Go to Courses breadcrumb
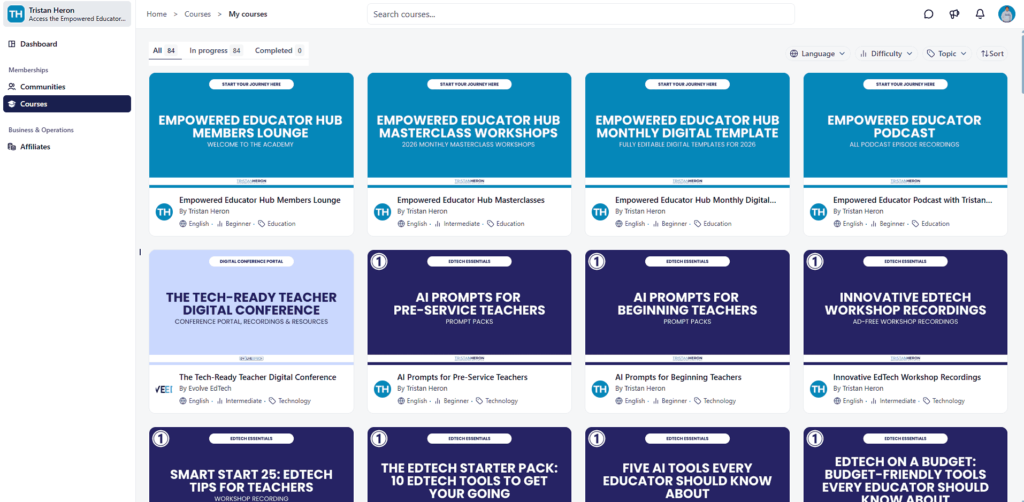This screenshot has width=1024, height=502. pyautogui.click(x=198, y=14)
